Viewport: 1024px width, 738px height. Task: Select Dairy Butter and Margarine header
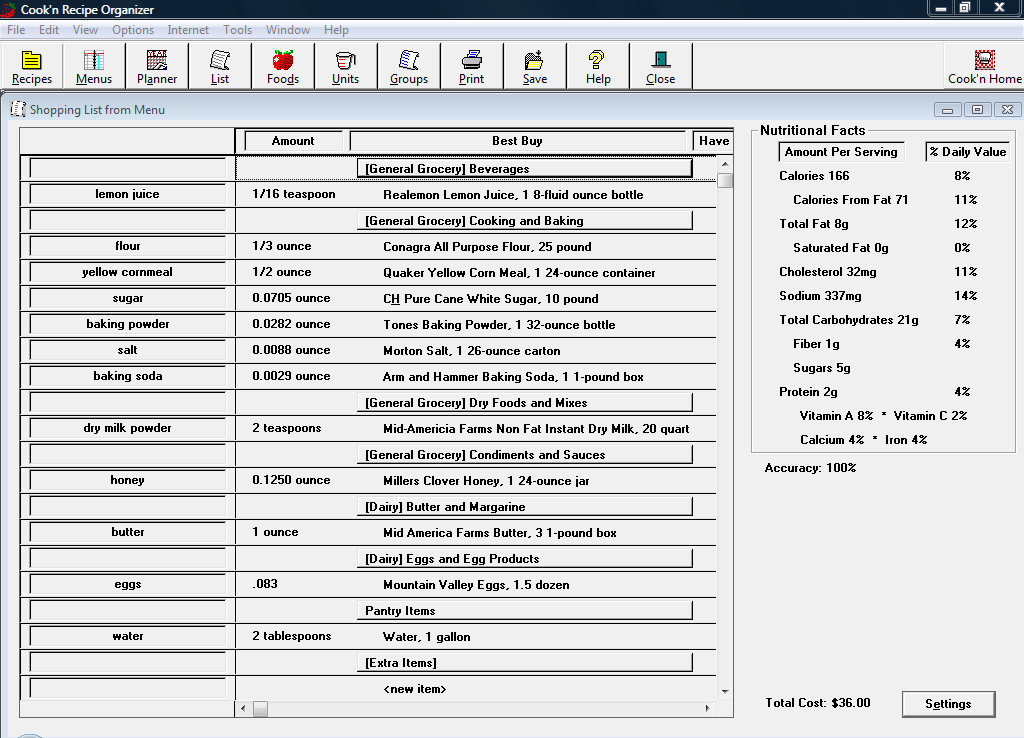(524, 507)
